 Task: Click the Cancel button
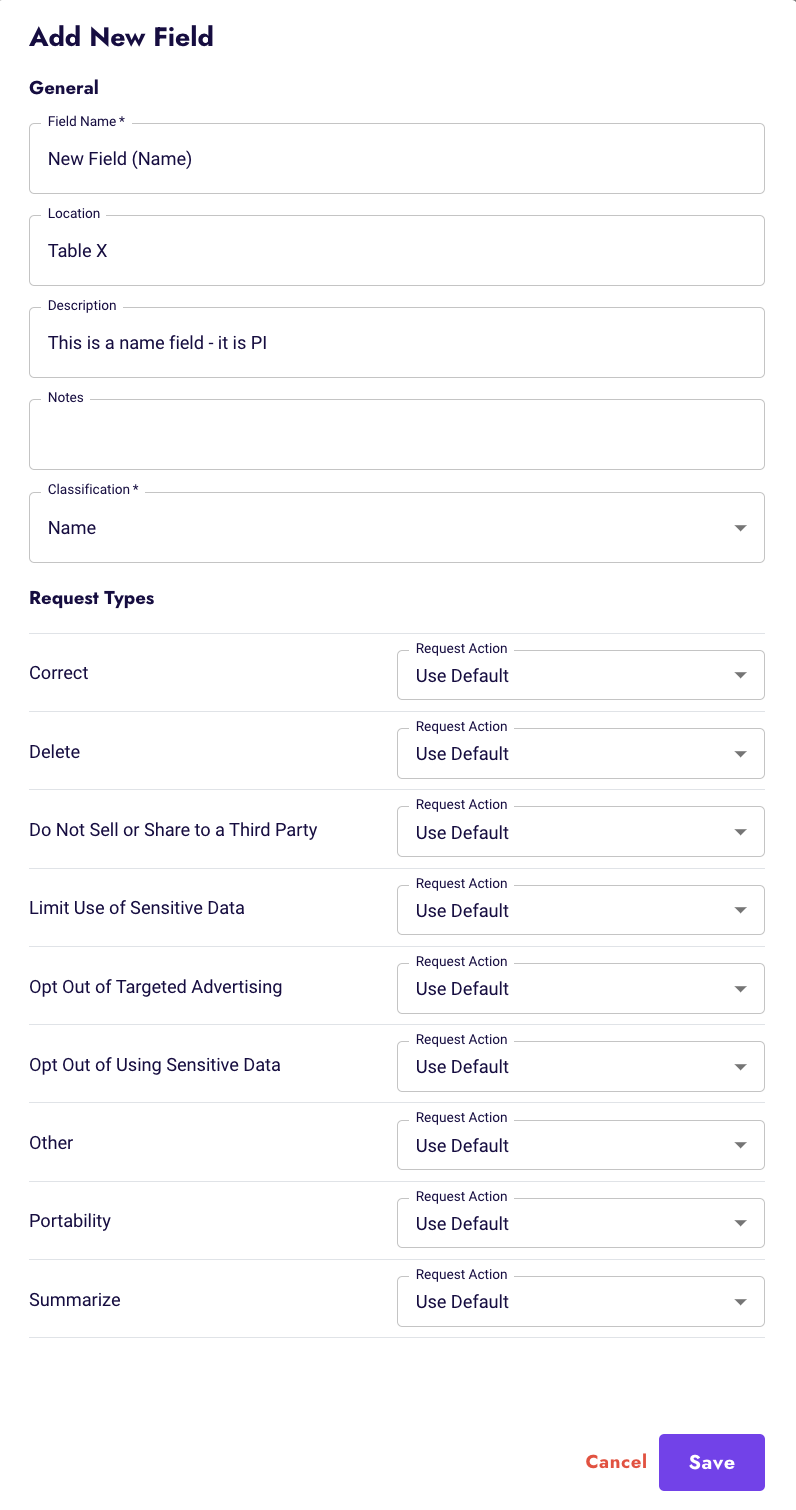pyautogui.click(x=616, y=1462)
